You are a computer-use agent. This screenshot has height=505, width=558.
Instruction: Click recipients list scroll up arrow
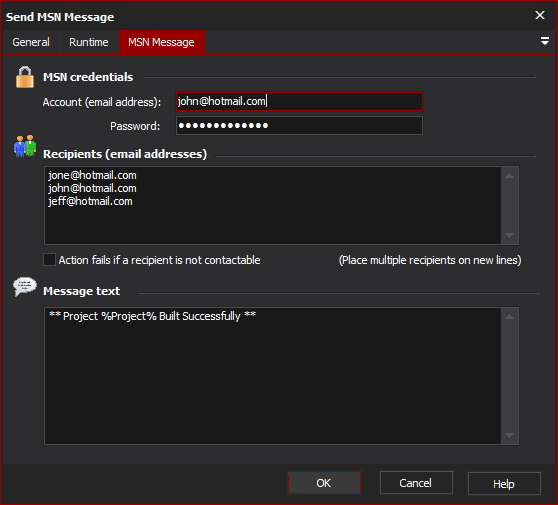tap(510, 175)
